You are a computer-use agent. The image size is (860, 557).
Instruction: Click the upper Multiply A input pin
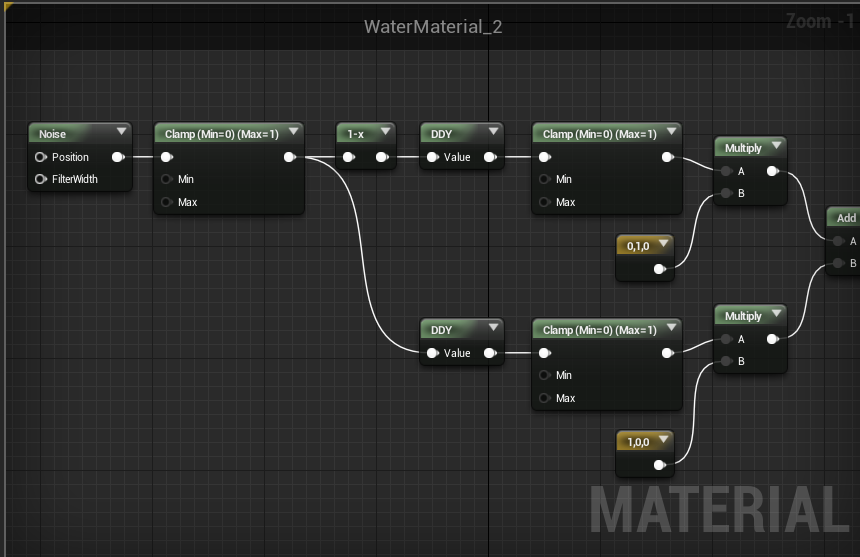point(727,171)
